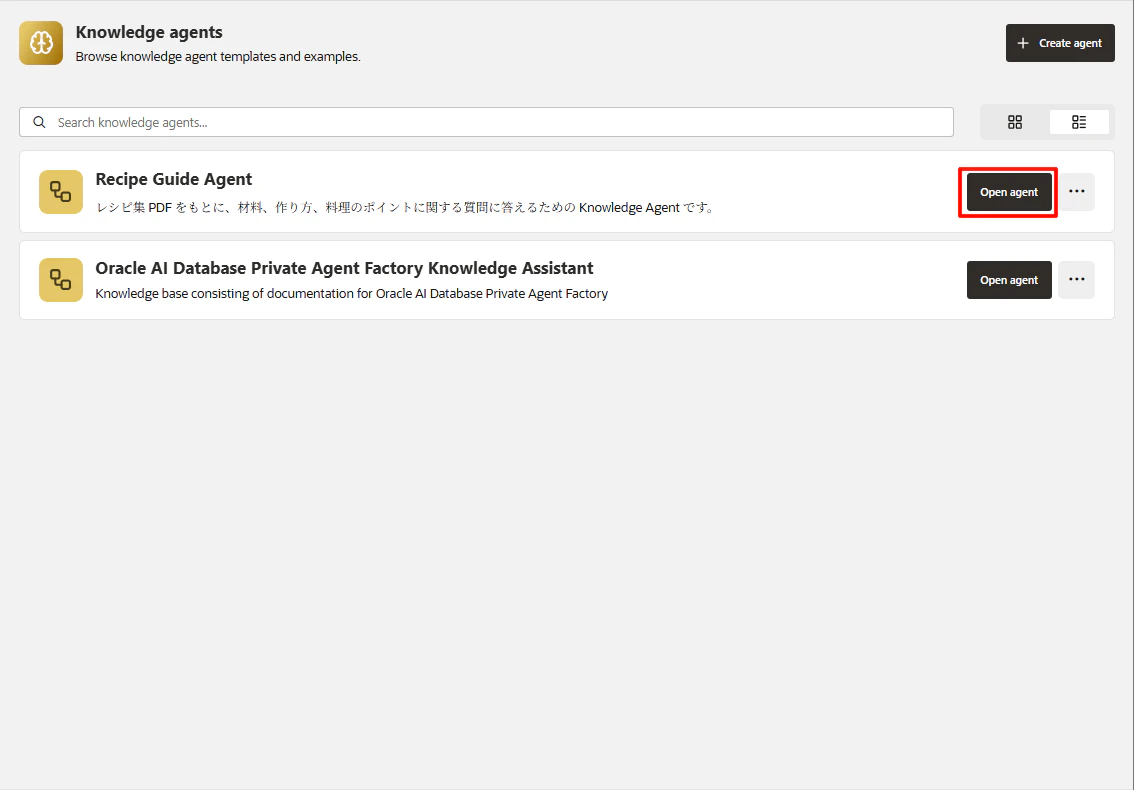The image size is (1134, 790).
Task: Open more options for Oracle Knowledge Assistant
Action: pyautogui.click(x=1076, y=280)
